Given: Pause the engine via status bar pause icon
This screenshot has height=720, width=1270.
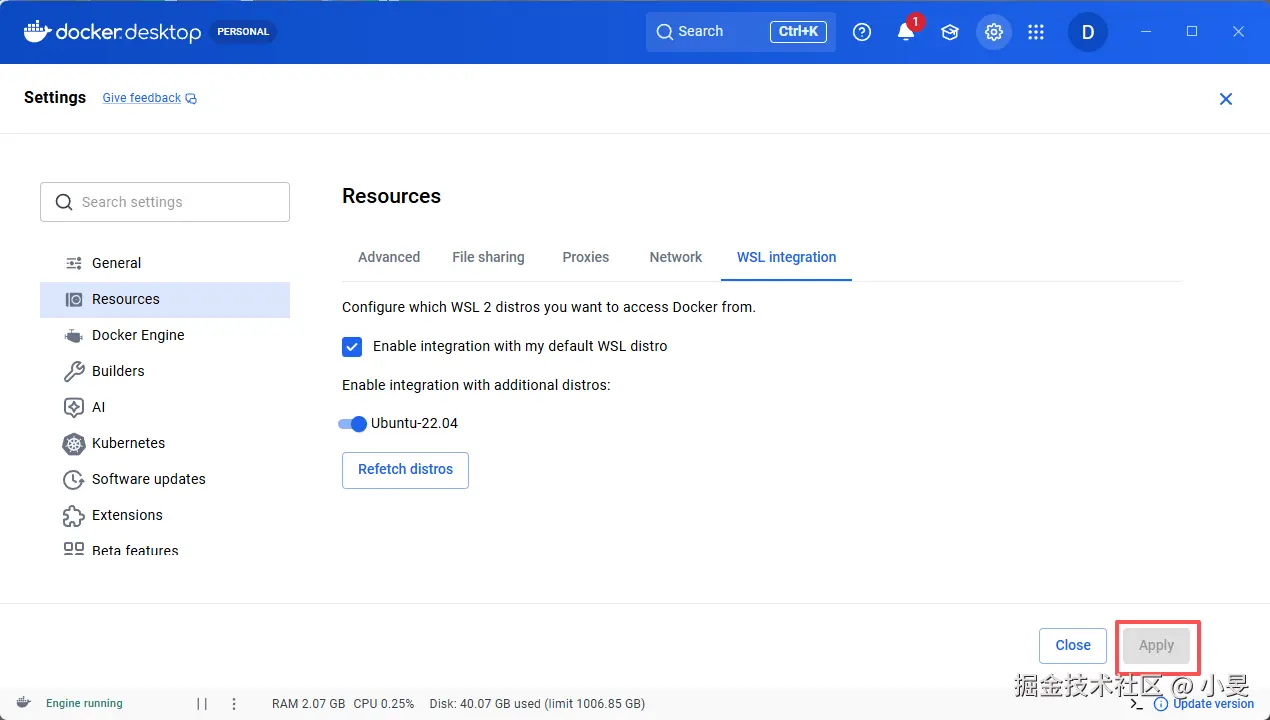Looking at the screenshot, I should pyautogui.click(x=202, y=704).
